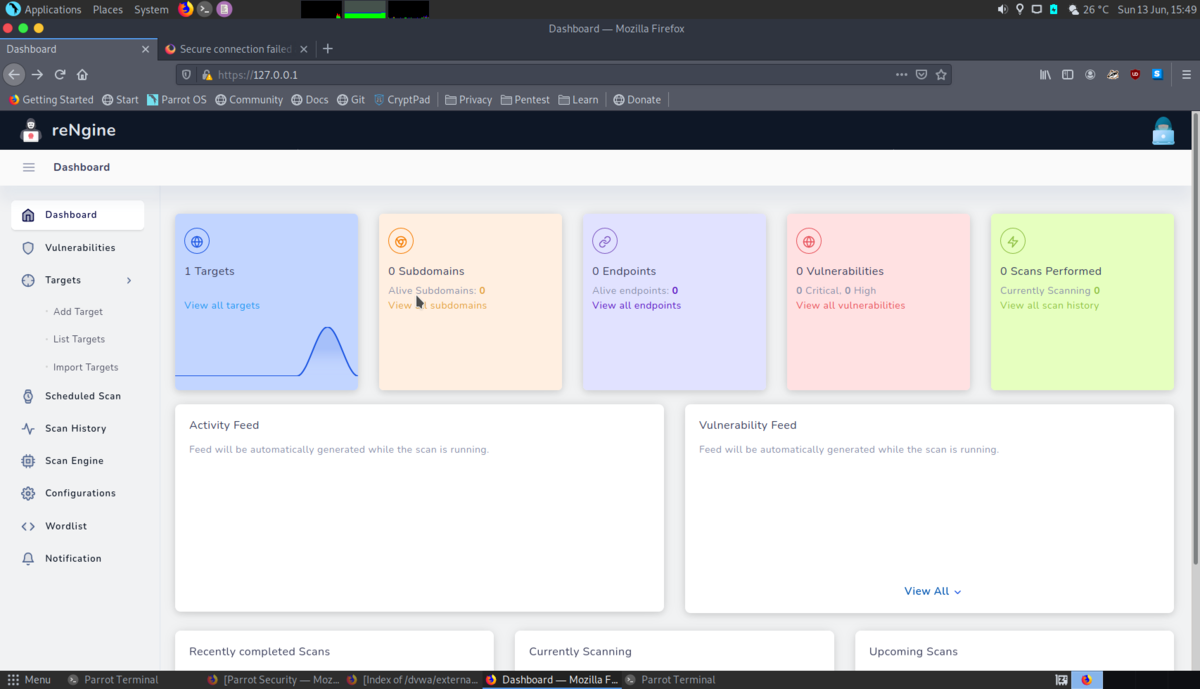Viewport: 1200px width, 689px height.
Task: Open the Firefox library icon
Action: pyautogui.click(x=1045, y=74)
